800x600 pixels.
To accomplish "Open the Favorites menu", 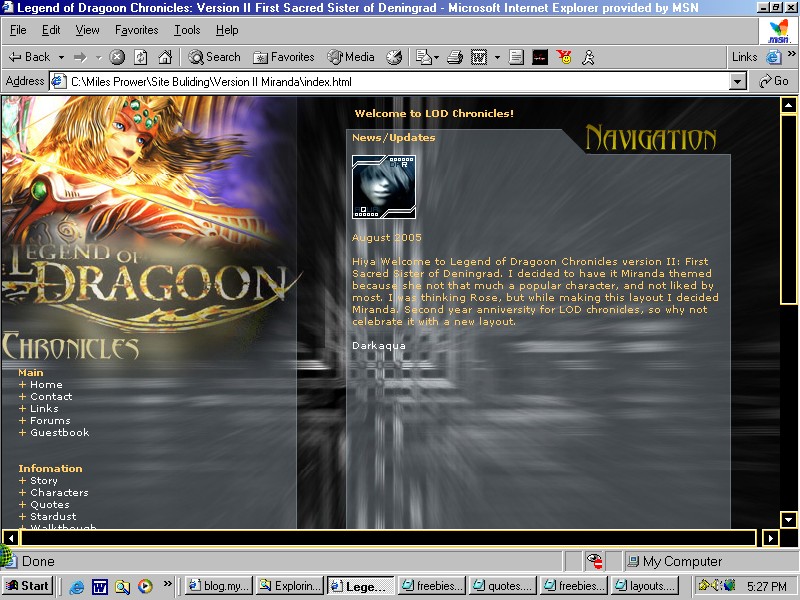I will [136, 31].
